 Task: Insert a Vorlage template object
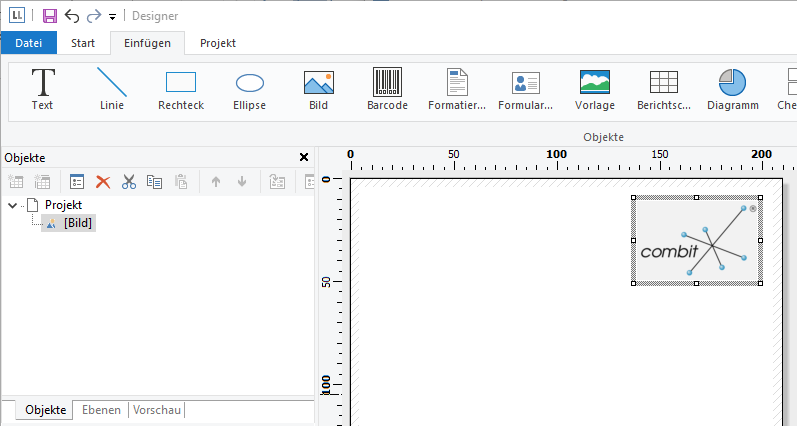[595, 88]
